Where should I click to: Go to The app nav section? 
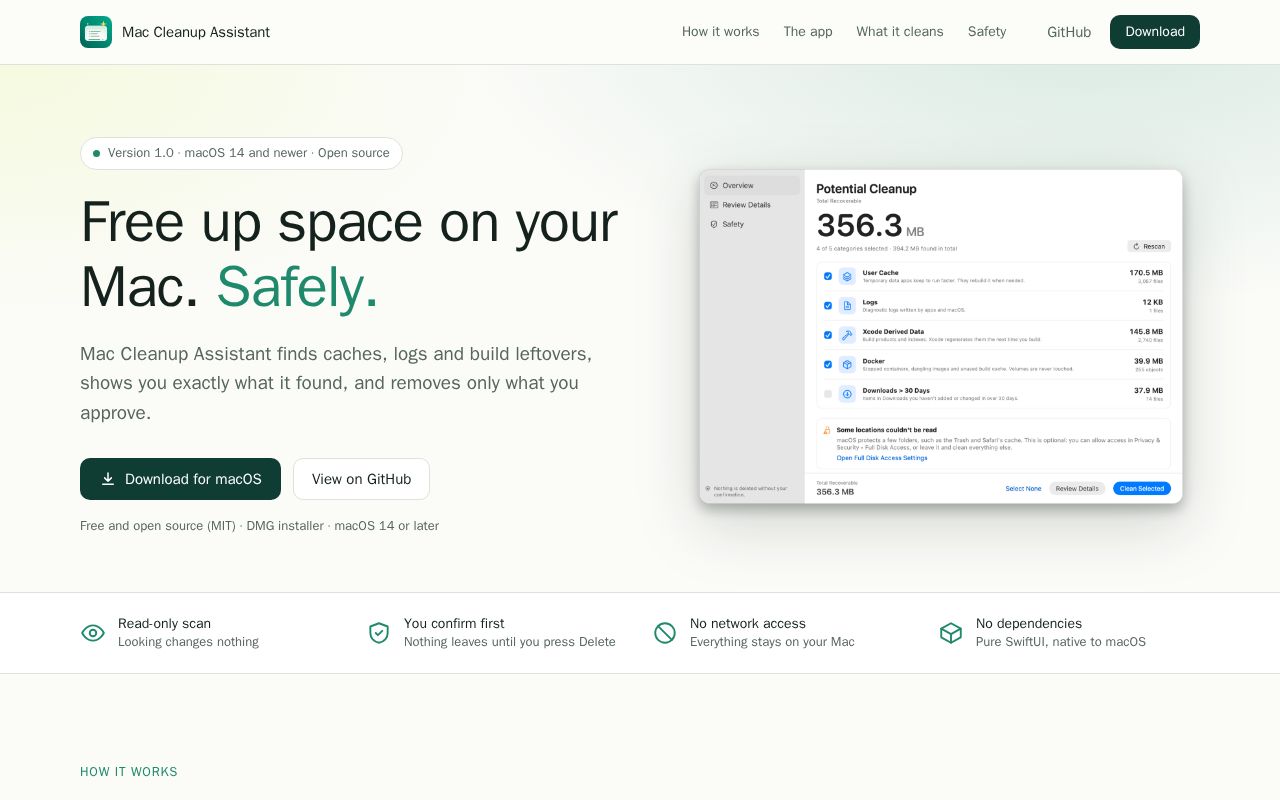point(808,32)
